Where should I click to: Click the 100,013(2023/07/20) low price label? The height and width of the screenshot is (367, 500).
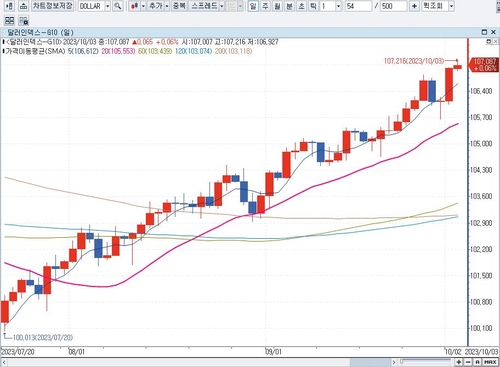43,338
